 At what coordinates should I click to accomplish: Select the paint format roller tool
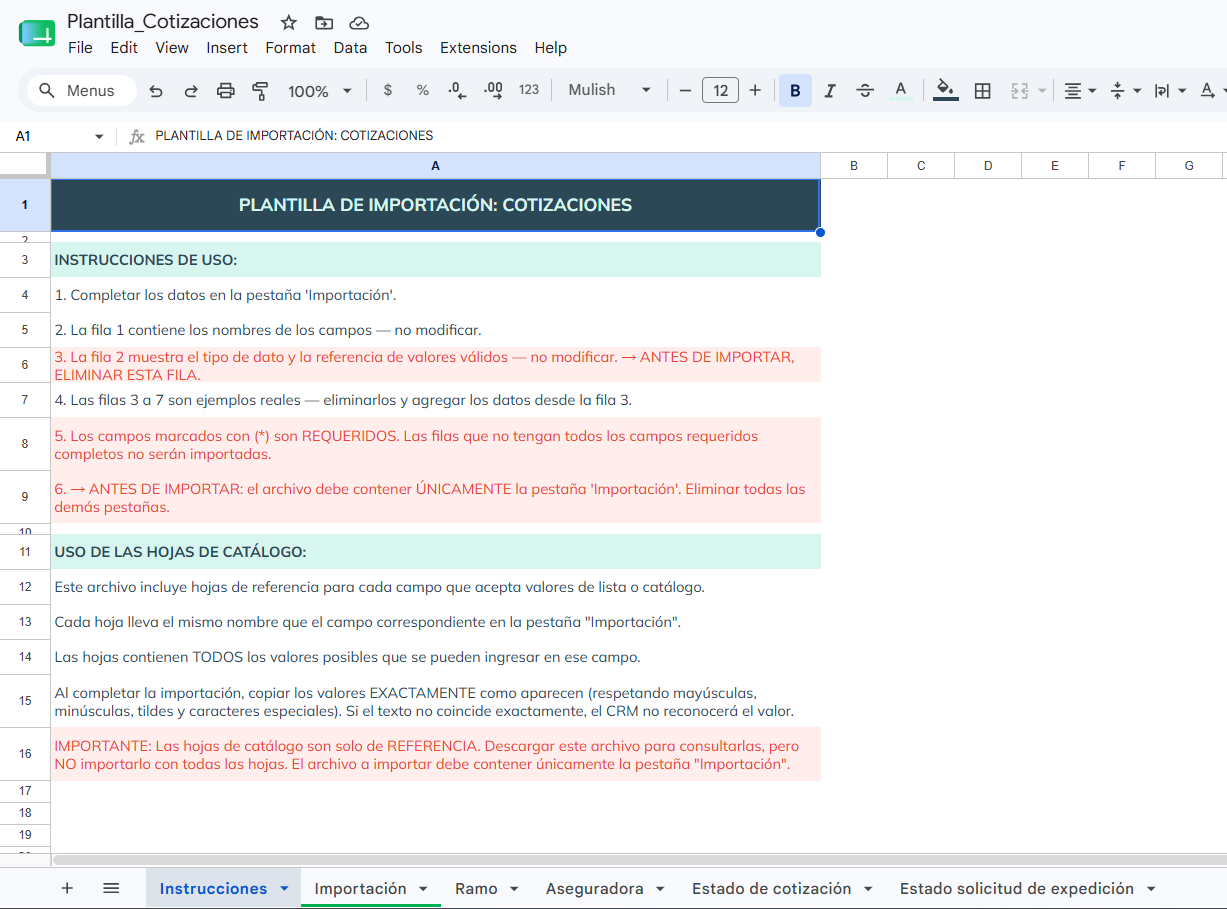[260, 91]
